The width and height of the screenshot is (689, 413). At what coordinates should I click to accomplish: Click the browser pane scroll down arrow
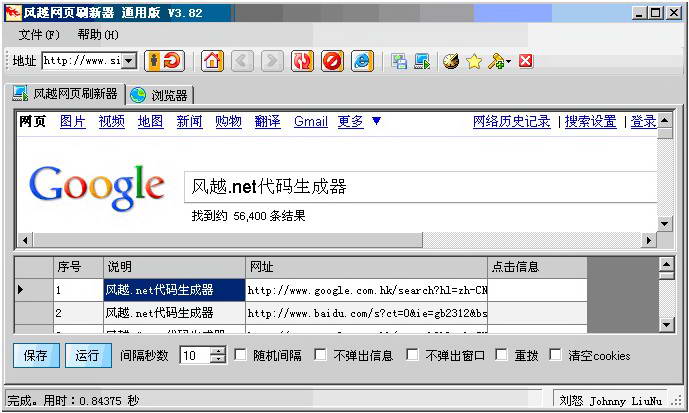click(665, 224)
